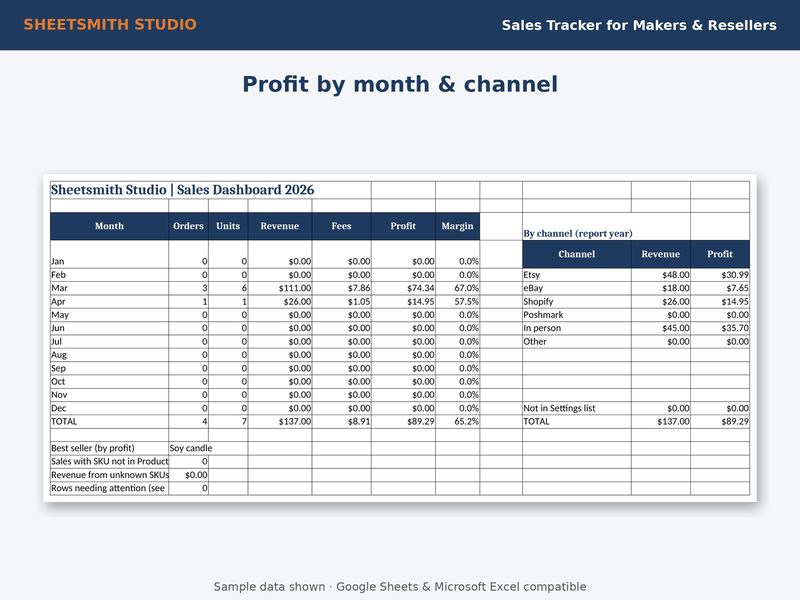800x600 pixels.
Task: Click the Sales Tracker for Makers & Resellers header
Action: click(639, 25)
